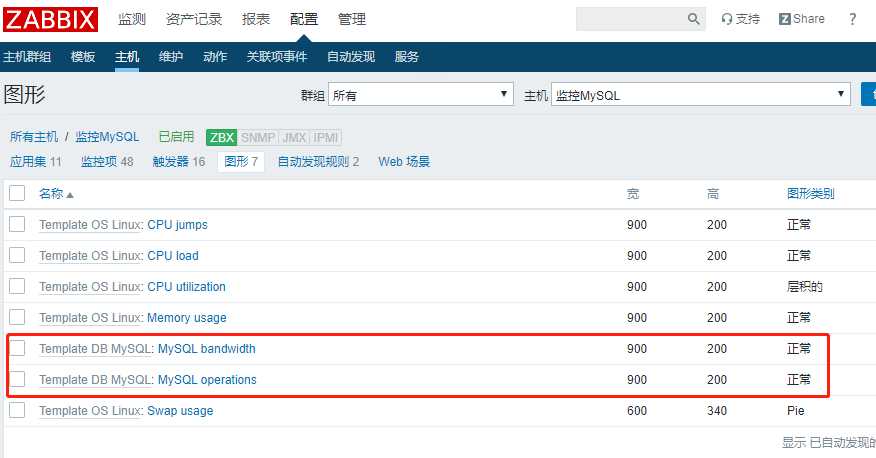Image resolution: width=876 pixels, height=458 pixels.
Task: Click the 层积的 type cell for CPU utilization
Action: (x=804, y=287)
